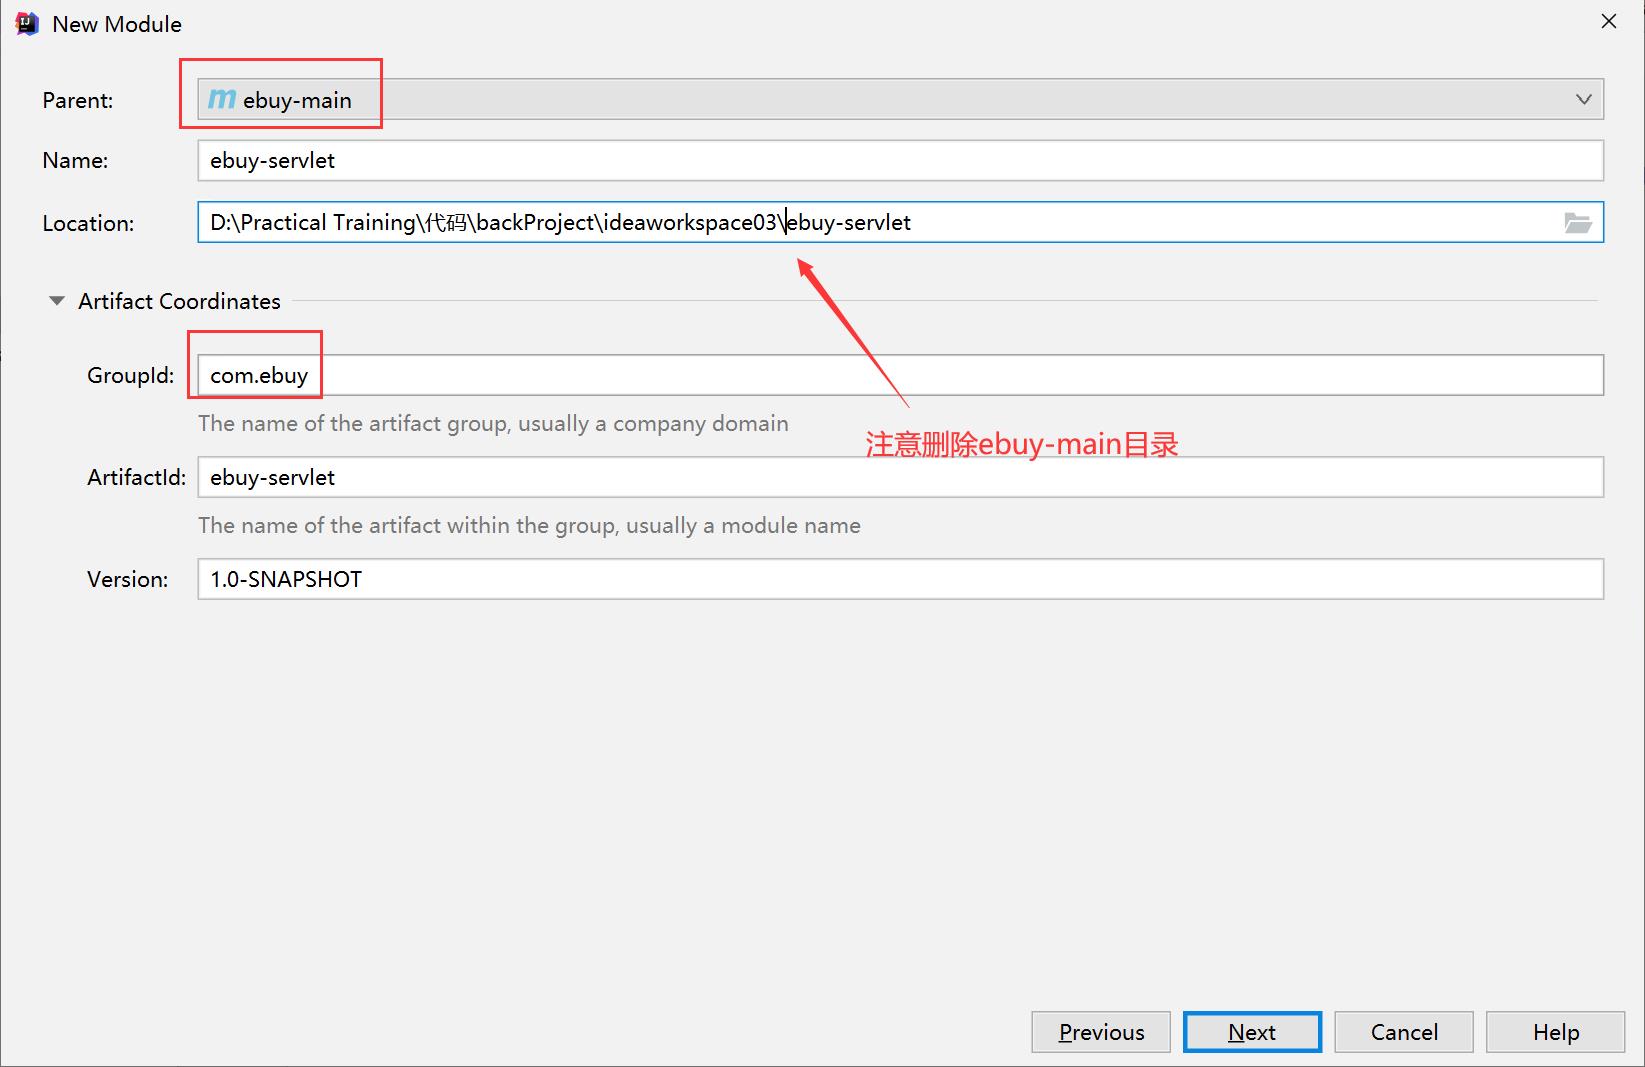This screenshot has width=1645, height=1067.
Task: Open folder browser for Location field
Action: pyautogui.click(x=1578, y=222)
